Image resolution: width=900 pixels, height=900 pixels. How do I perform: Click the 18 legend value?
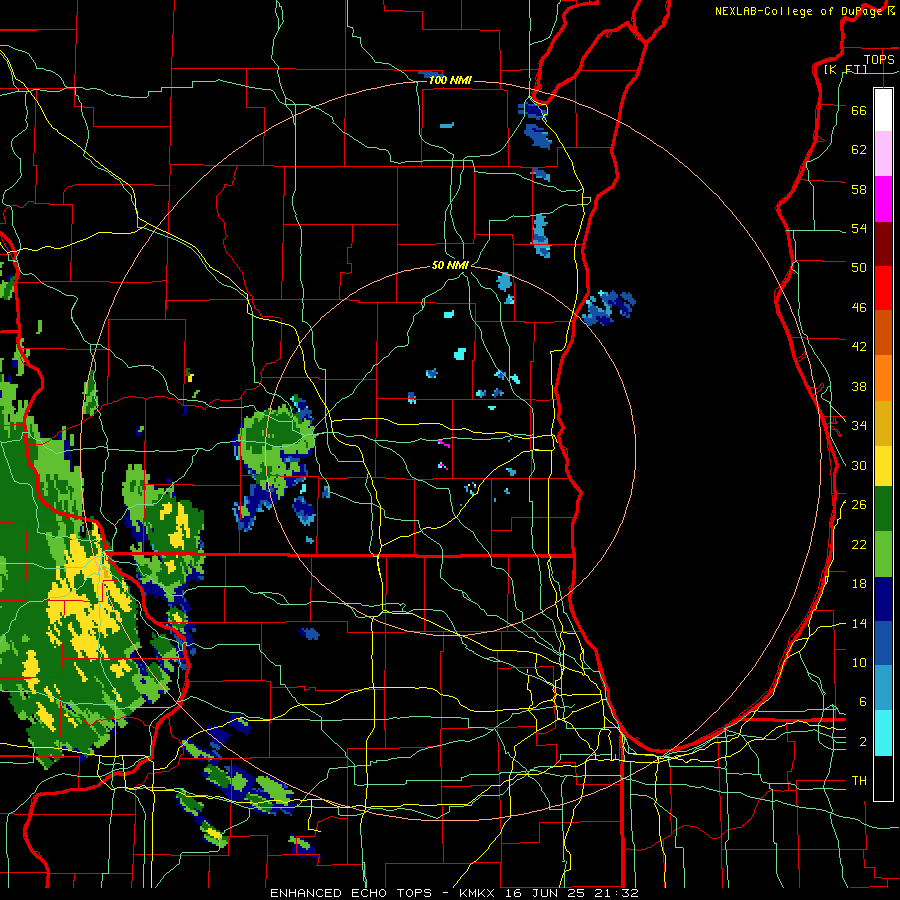859,584
